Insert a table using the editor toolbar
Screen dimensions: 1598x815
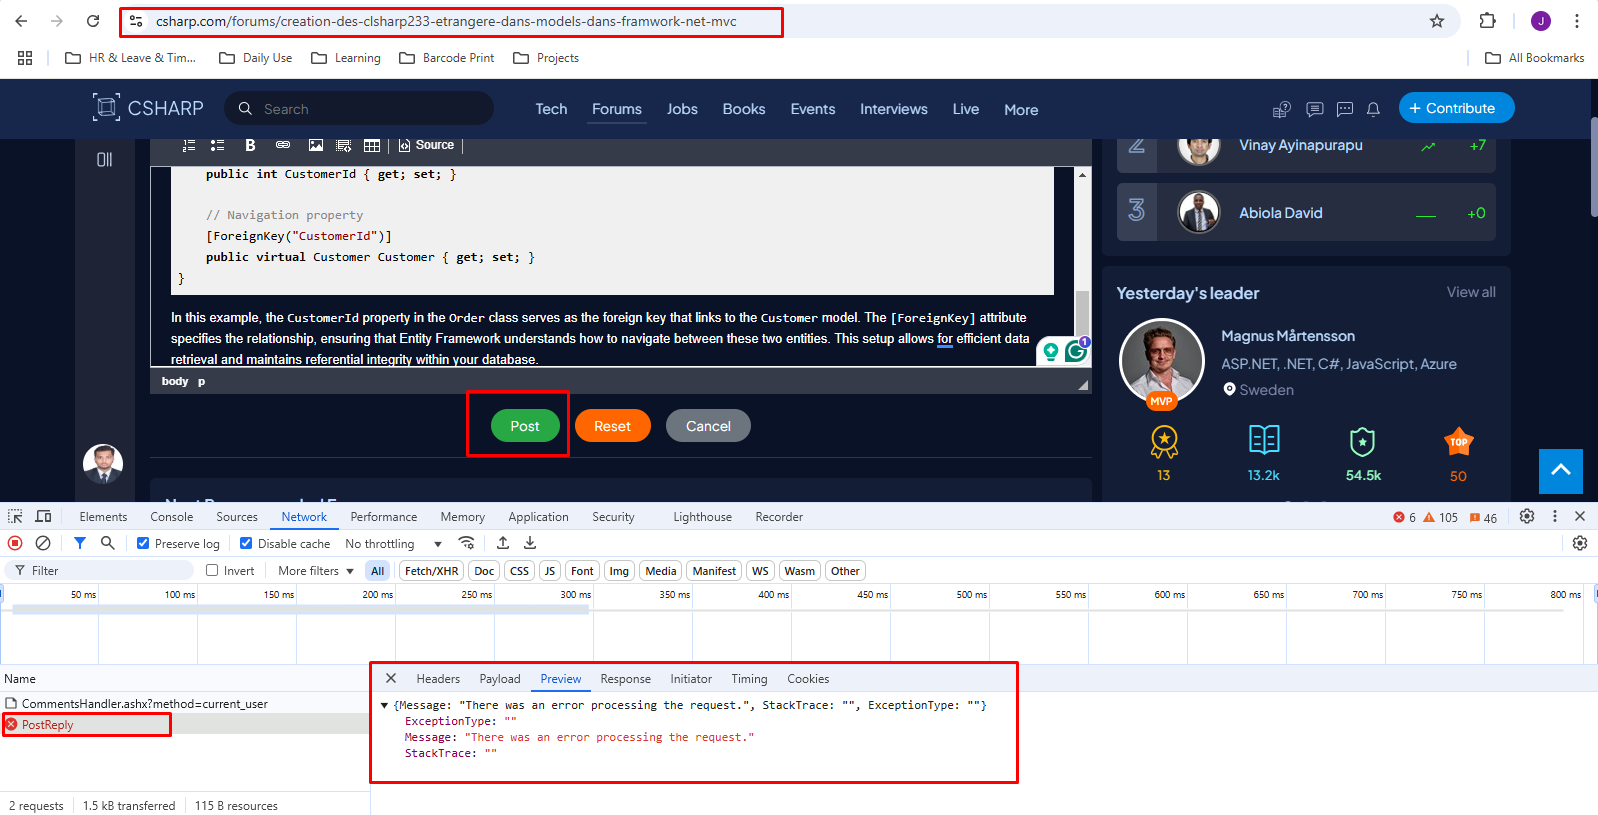[x=372, y=145]
